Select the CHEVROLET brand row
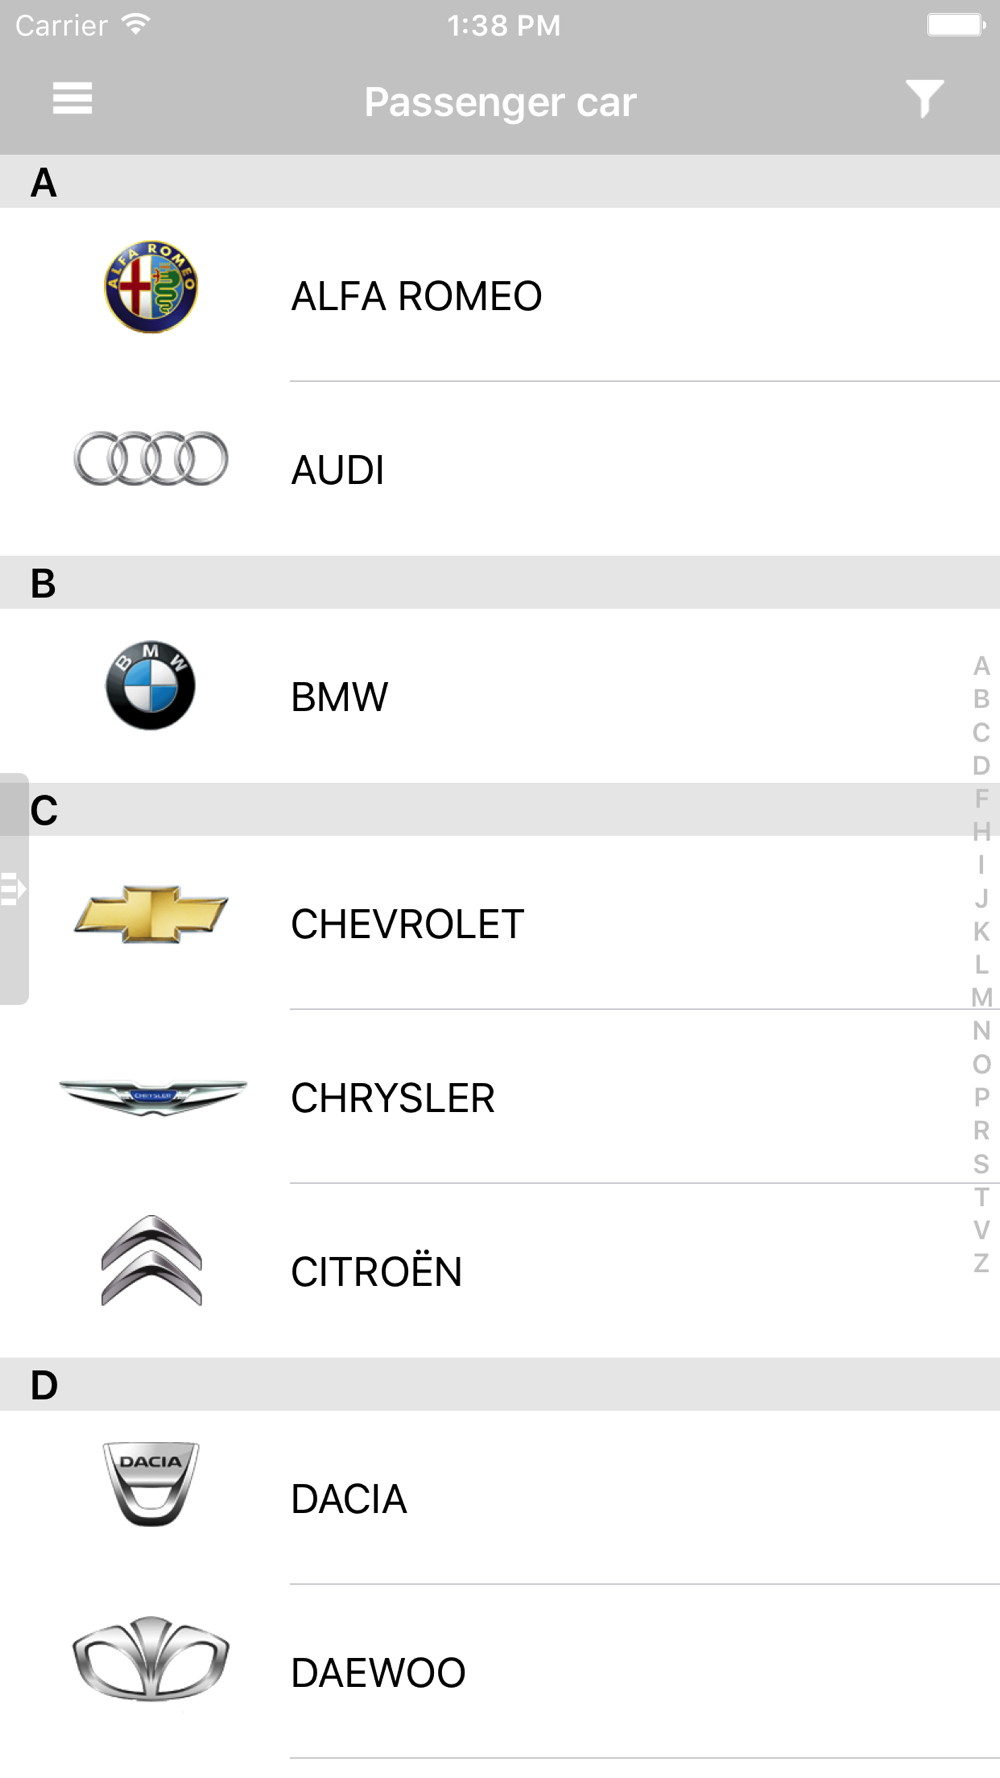1000x1778 pixels. (x=500, y=923)
